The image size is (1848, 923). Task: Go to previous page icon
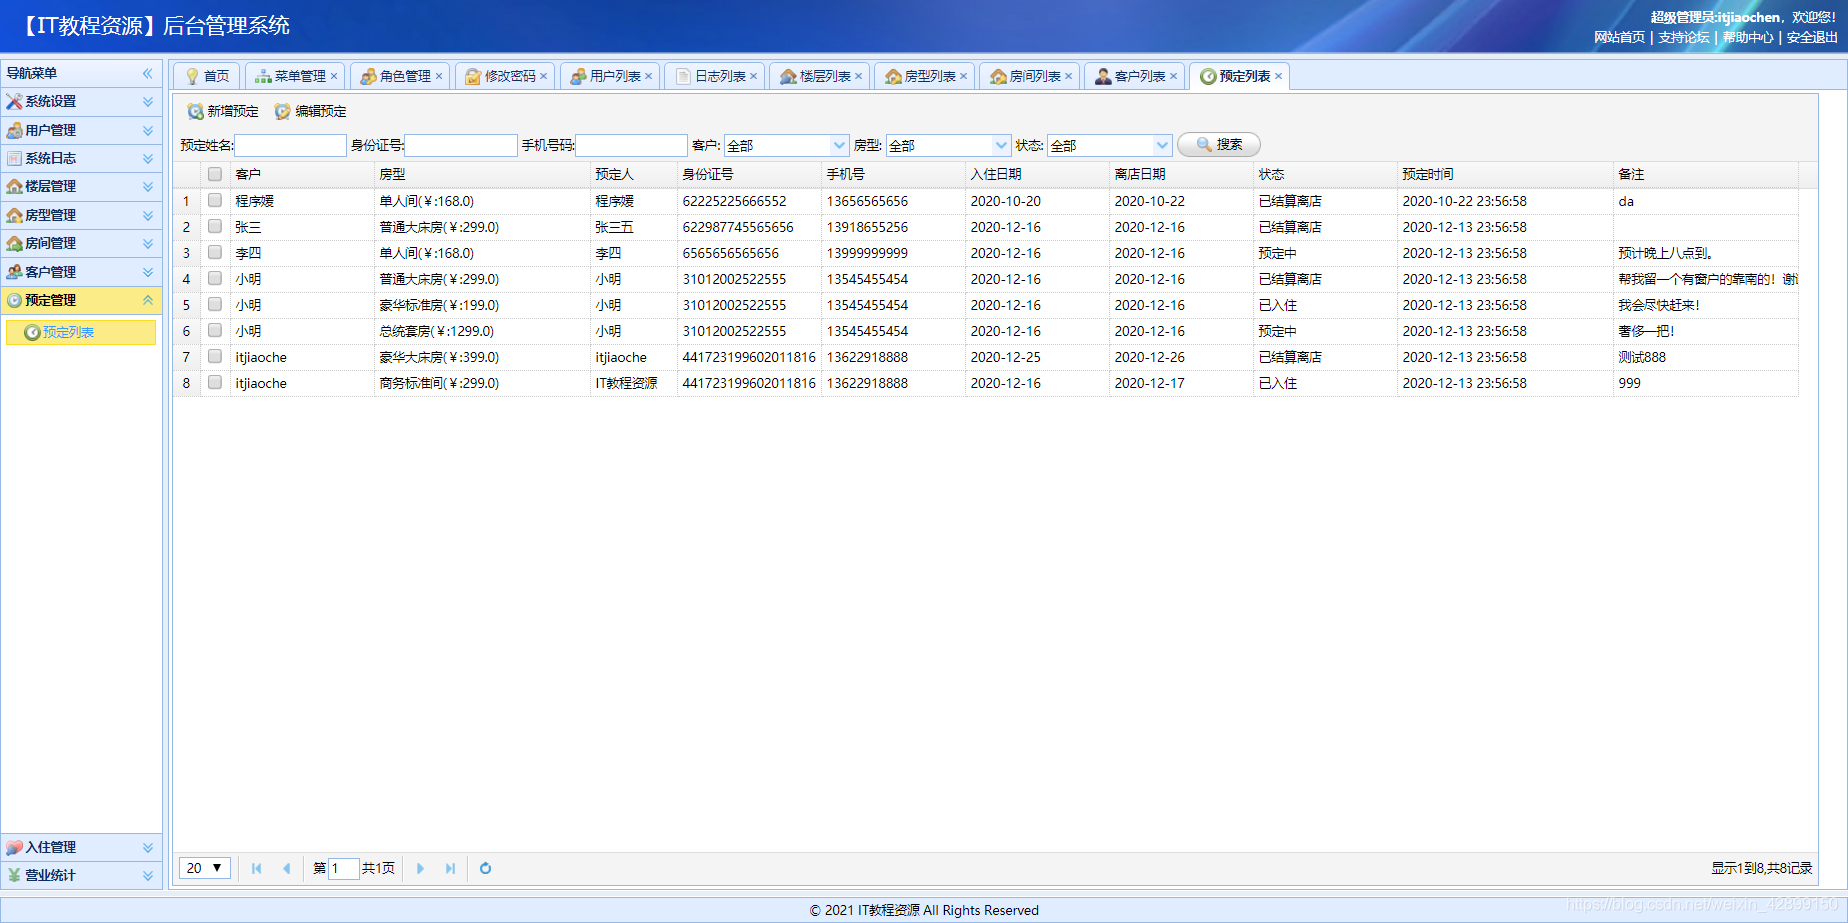(286, 868)
